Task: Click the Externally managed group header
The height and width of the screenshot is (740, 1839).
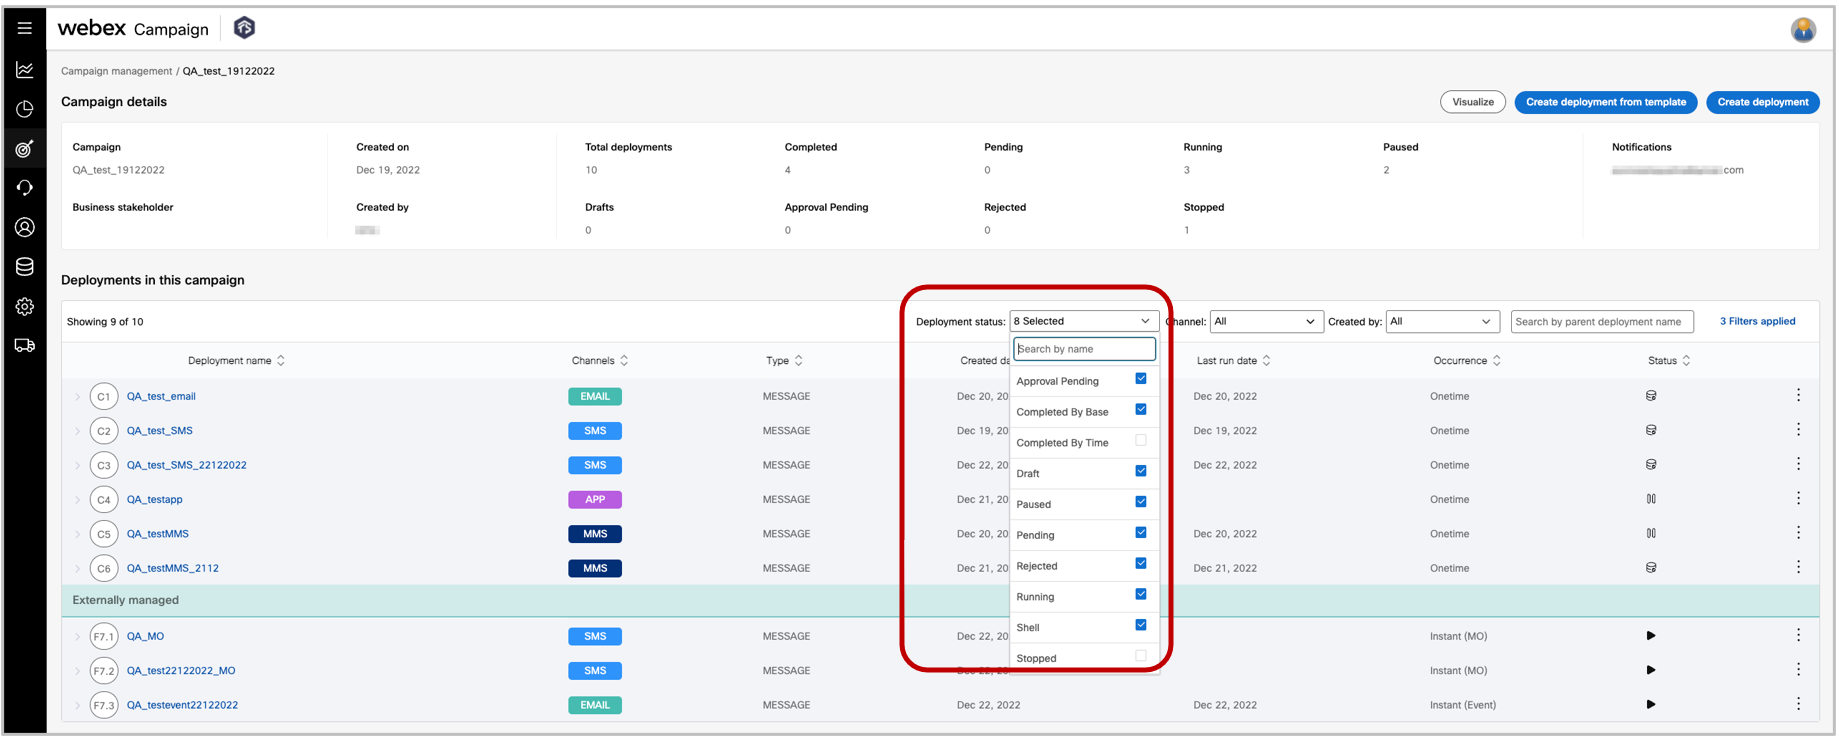Action: point(940,600)
